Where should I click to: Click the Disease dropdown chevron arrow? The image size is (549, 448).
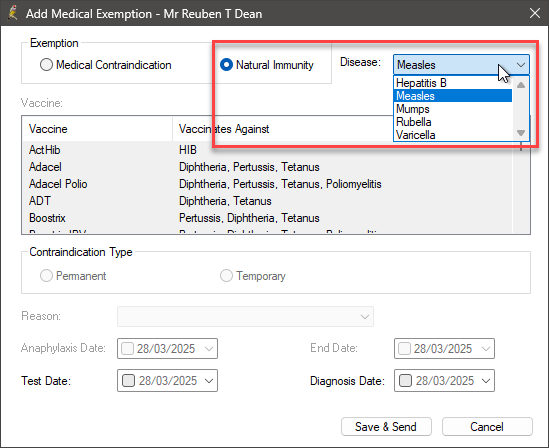(521, 65)
